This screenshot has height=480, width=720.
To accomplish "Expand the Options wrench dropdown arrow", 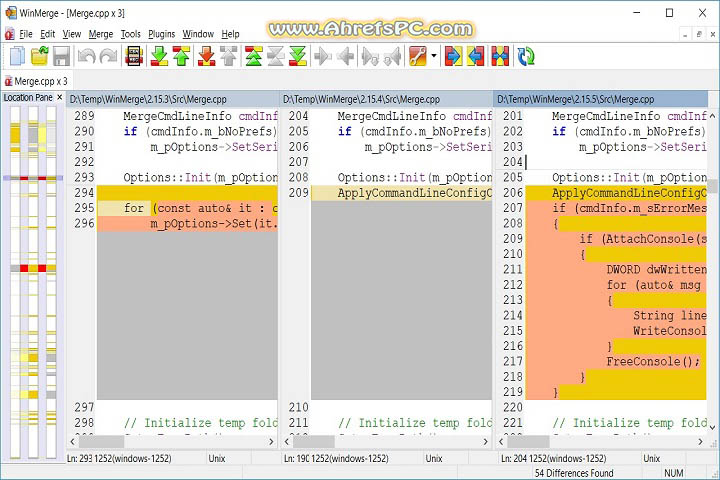I will (x=434, y=56).
